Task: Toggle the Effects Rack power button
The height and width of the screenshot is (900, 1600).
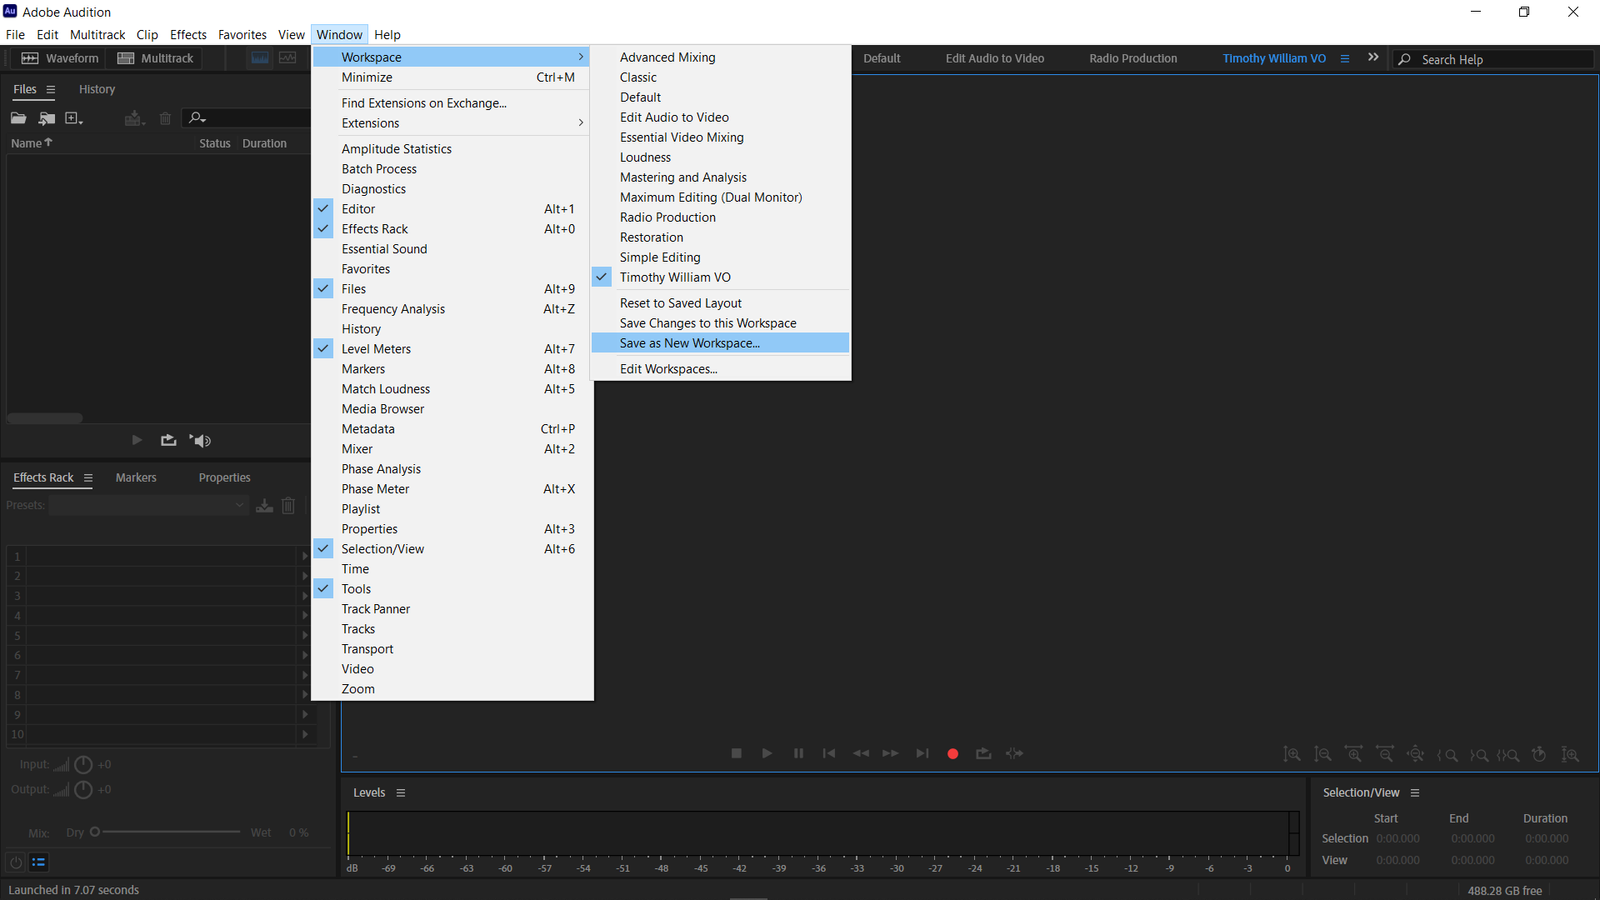Action: pos(15,861)
